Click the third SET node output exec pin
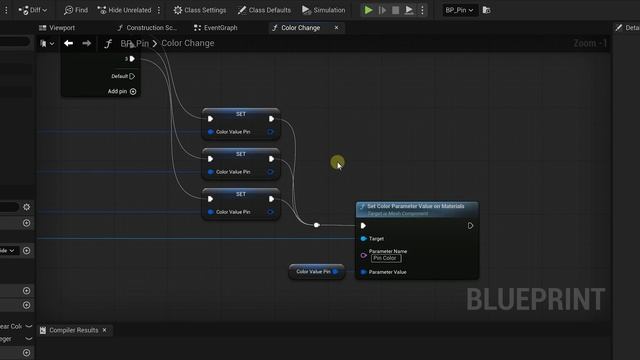 (271, 199)
